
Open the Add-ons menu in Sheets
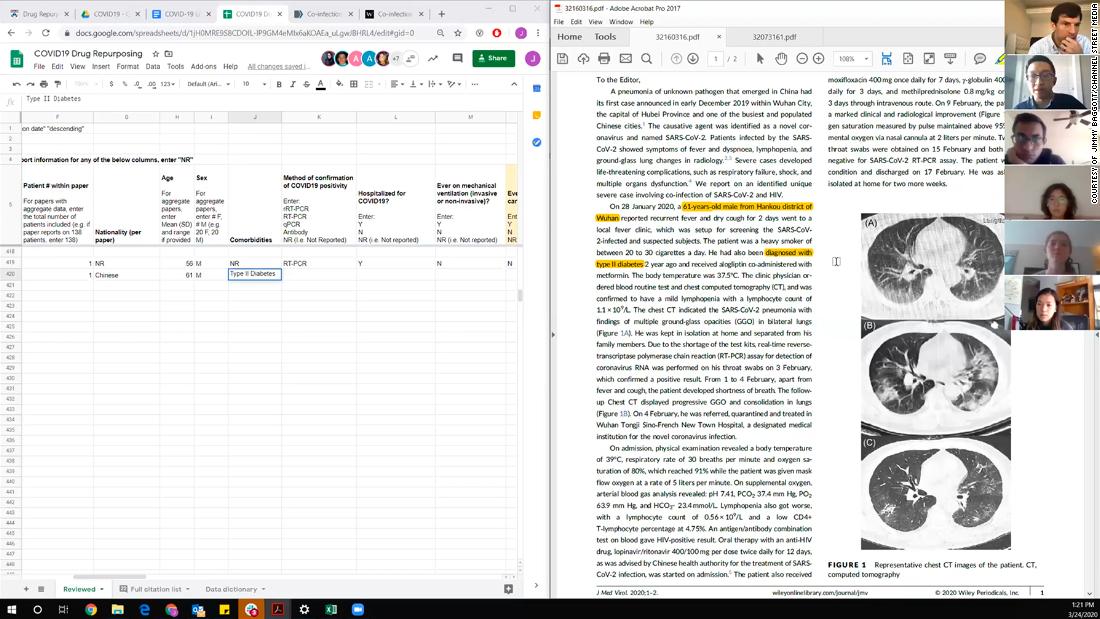pyautogui.click(x=203, y=67)
